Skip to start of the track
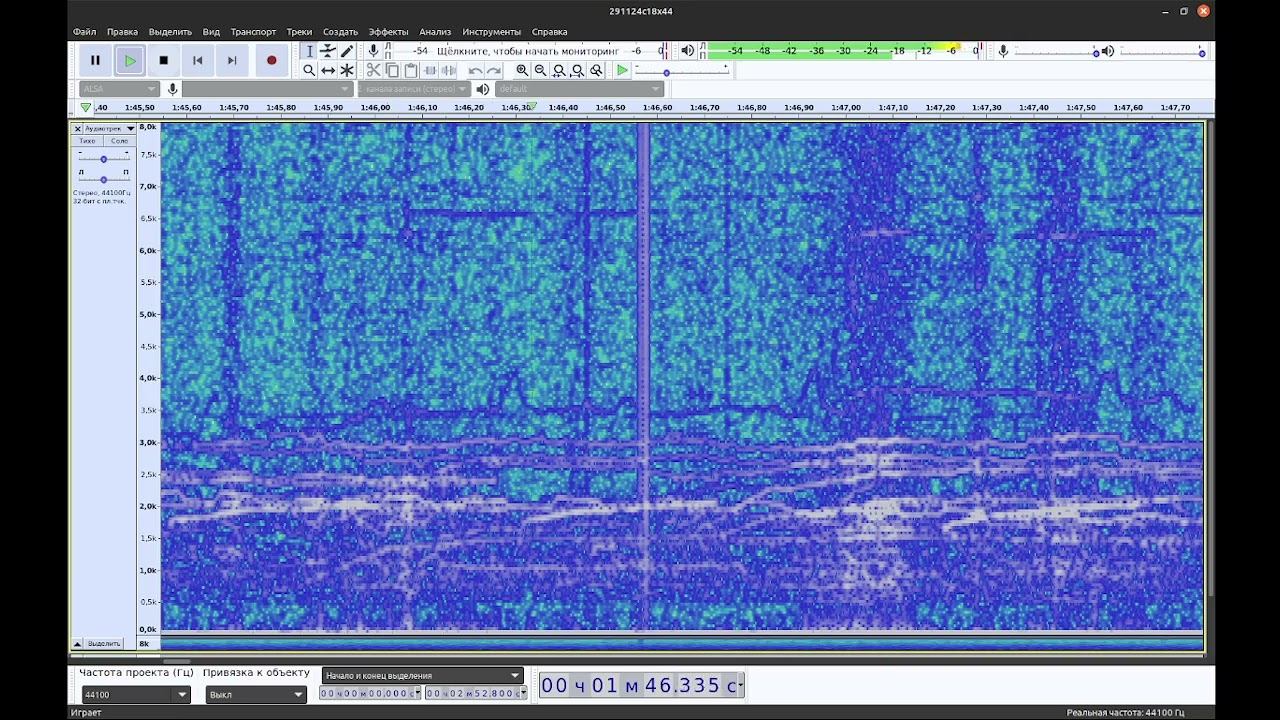The width and height of the screenshot is (1280, 720). click(198, 60)
